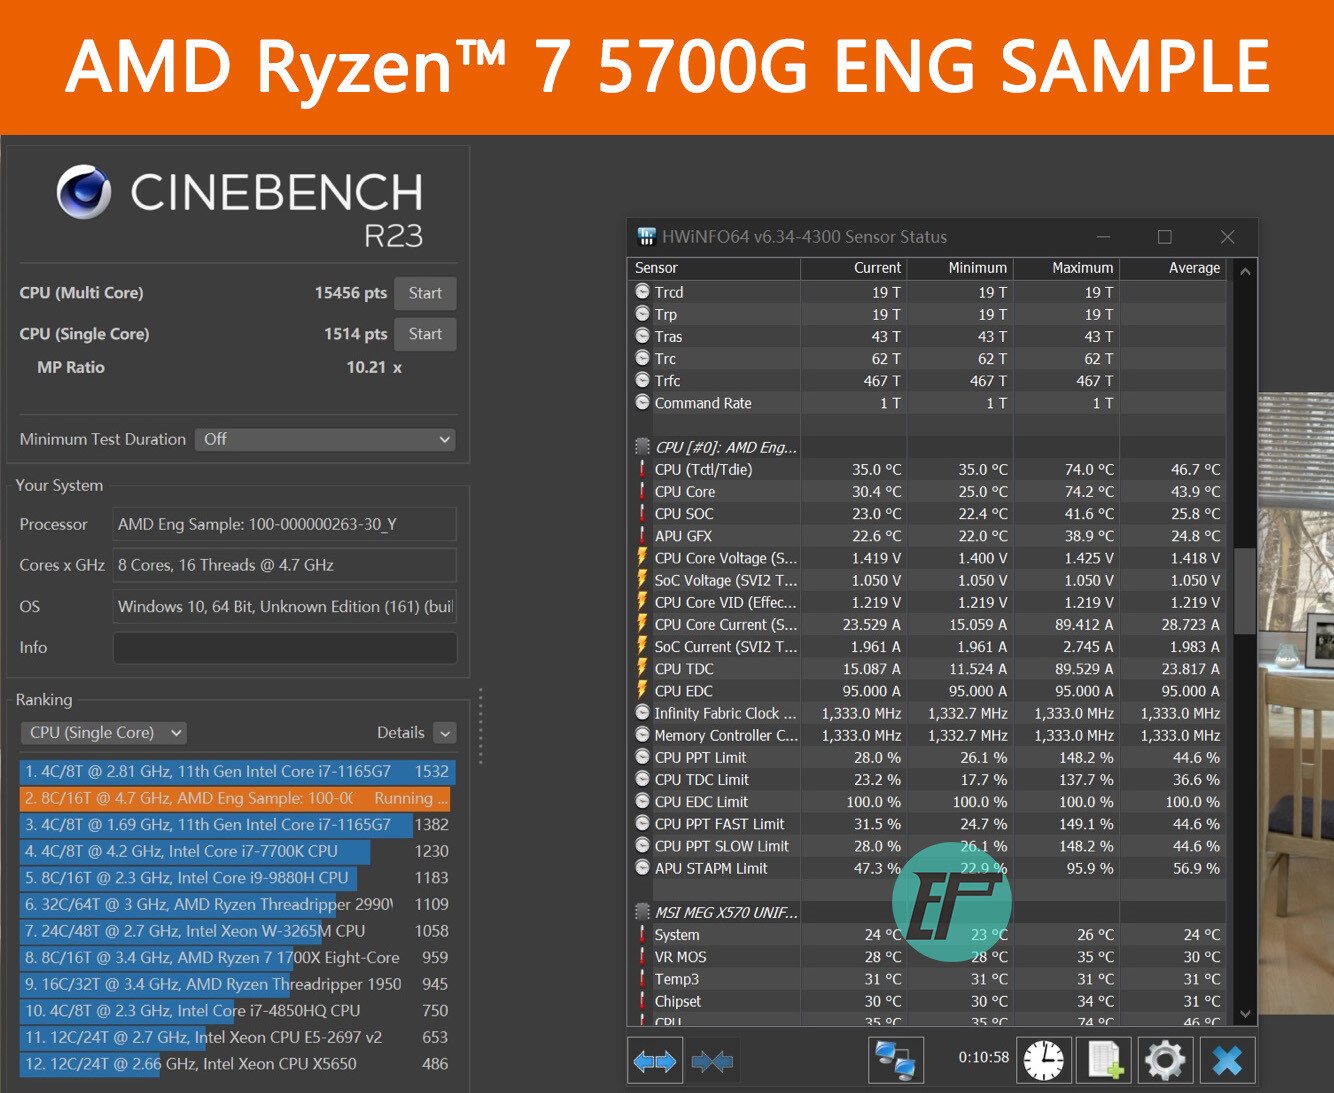Start the CPU (Multi Core) benchmark
1334x1093 pixels.
tap(424, 293)
